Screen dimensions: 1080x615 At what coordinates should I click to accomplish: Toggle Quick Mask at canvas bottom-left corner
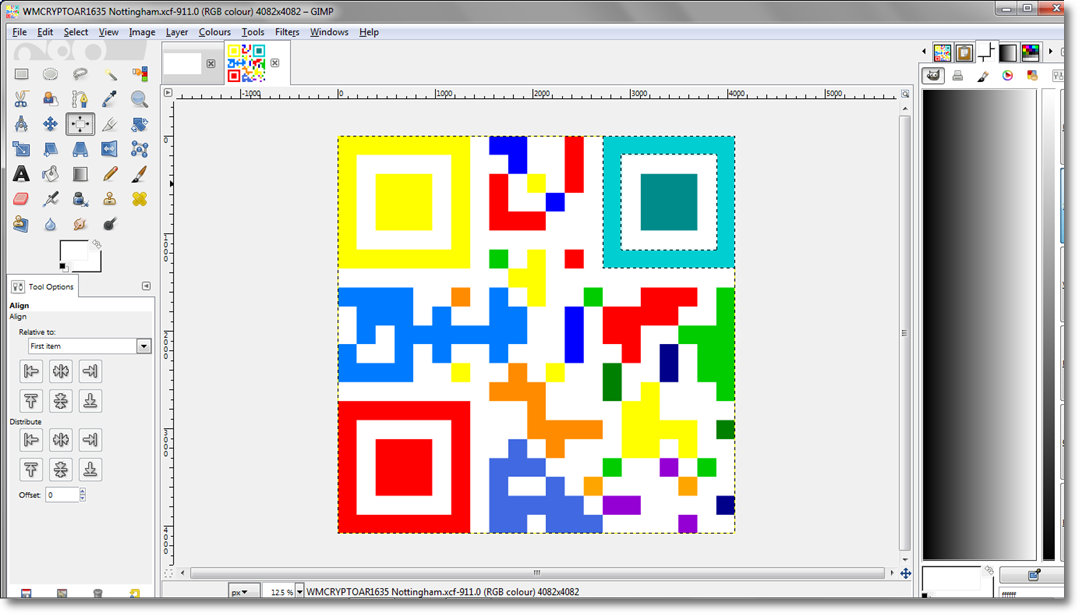pos(168,573)
